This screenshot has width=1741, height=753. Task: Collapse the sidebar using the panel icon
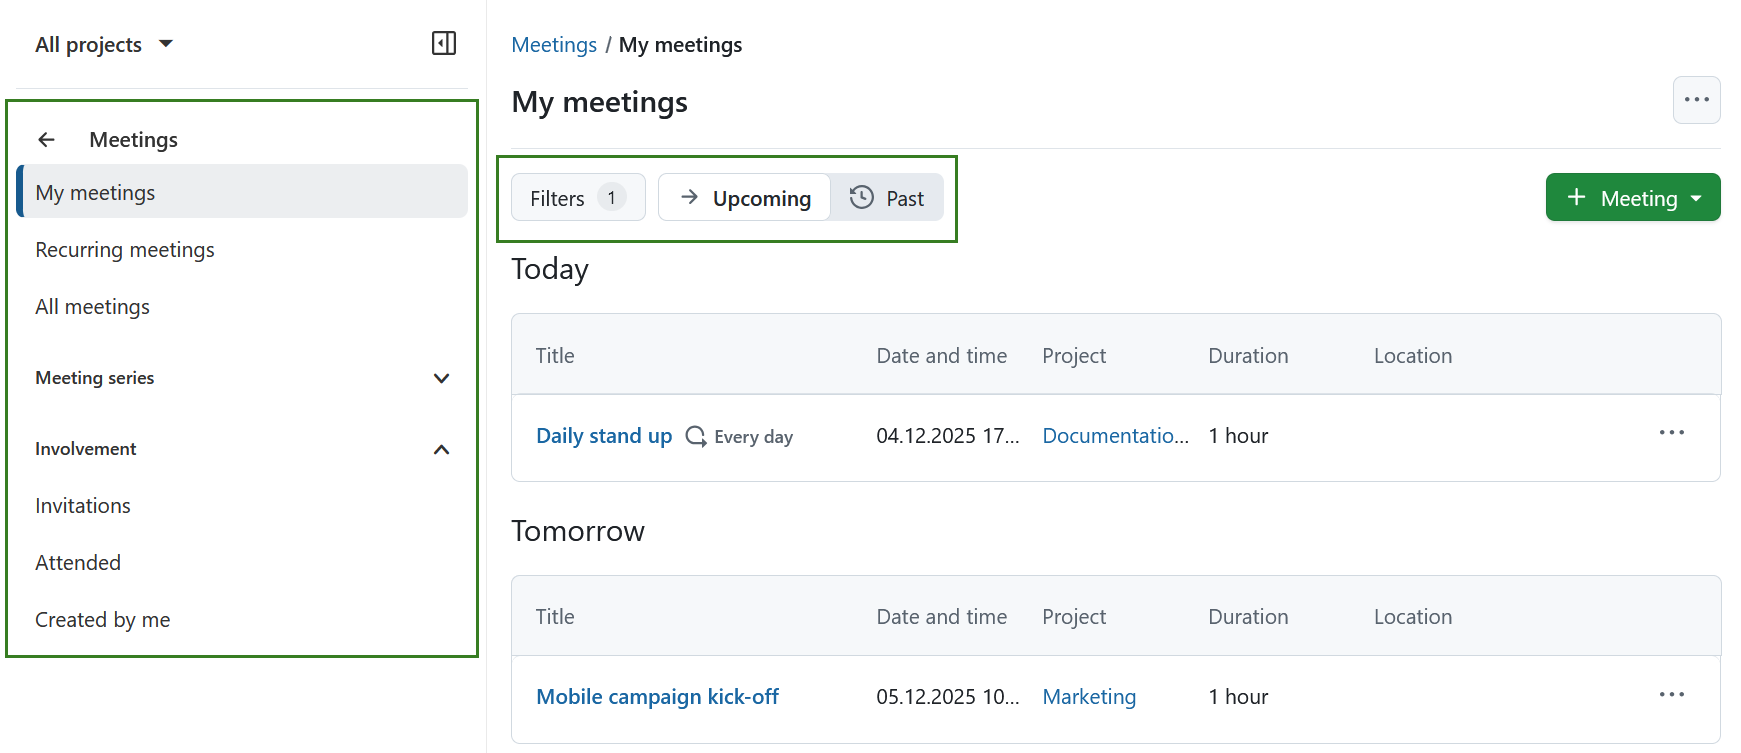point(443,43)
